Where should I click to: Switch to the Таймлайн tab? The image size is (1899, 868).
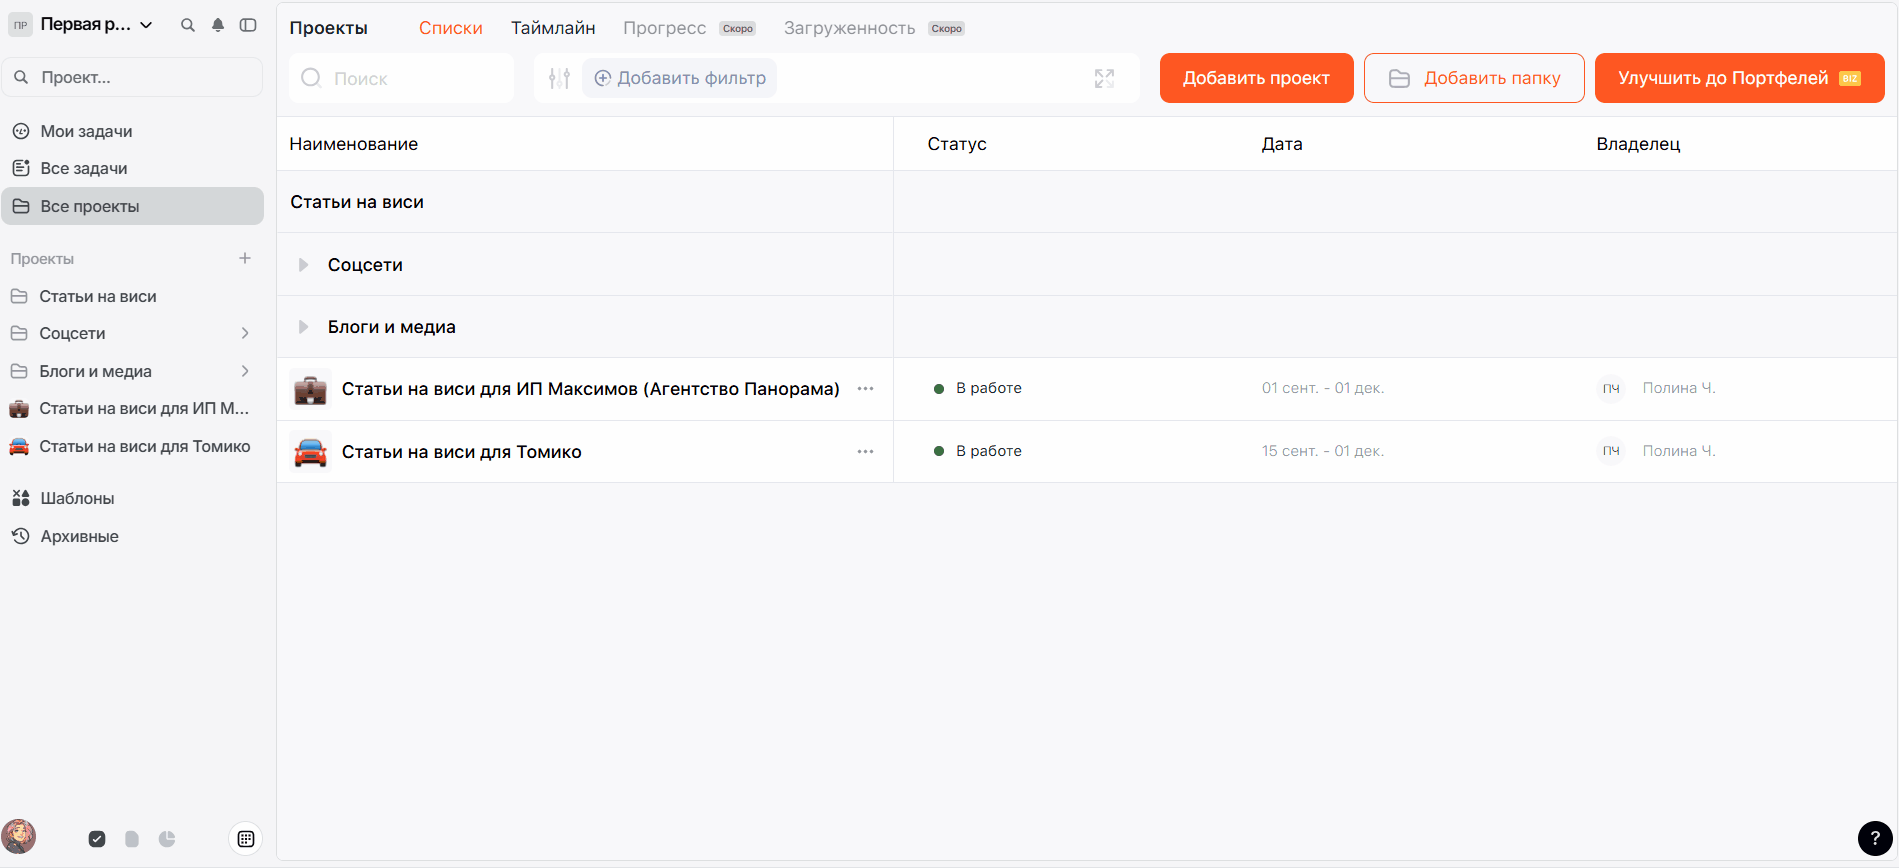[x=553, y=28]
